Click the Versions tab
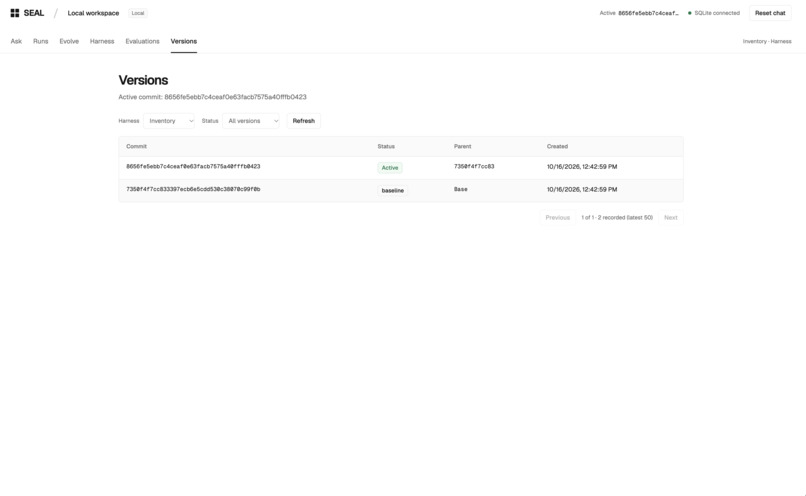 [184, 41]
